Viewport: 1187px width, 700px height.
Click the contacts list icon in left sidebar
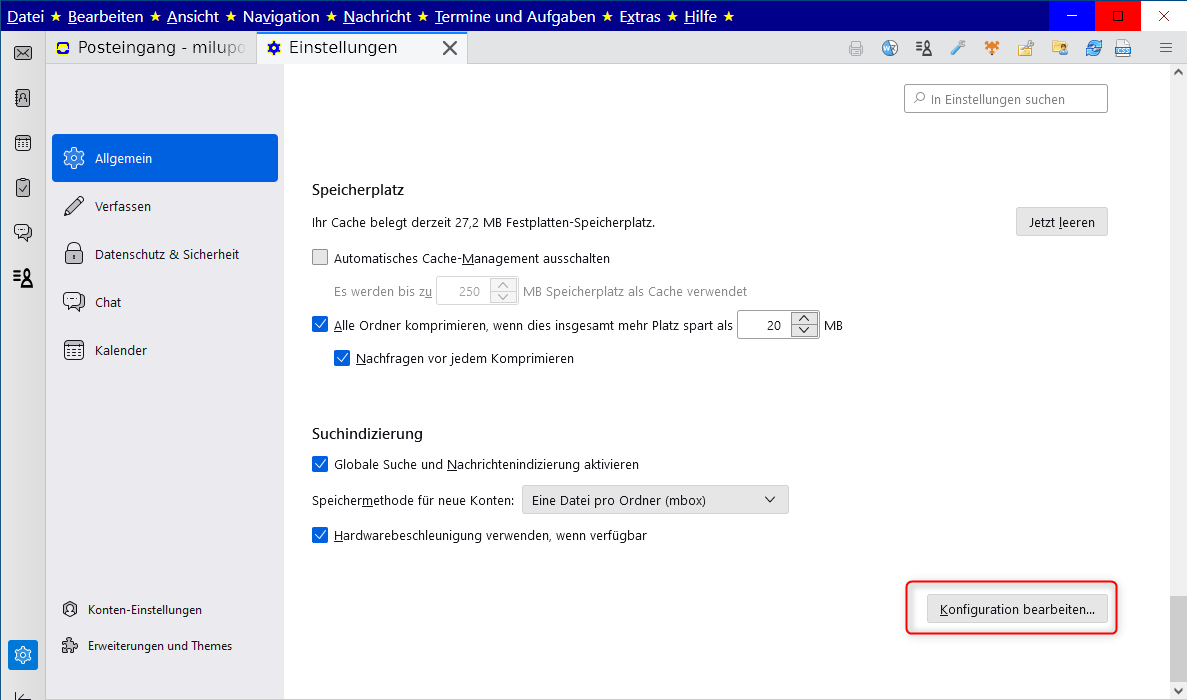23,278
